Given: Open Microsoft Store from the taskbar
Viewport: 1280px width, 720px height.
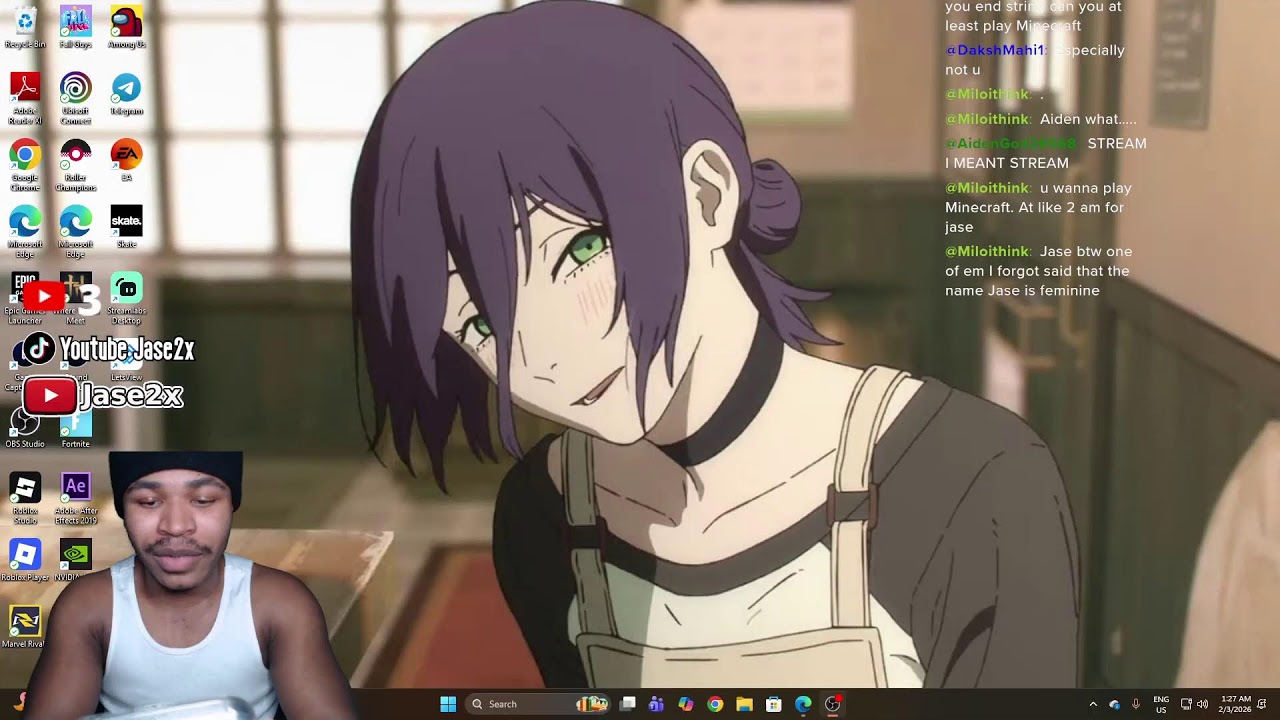Looking at the screenshot, I should coord(773,704).
